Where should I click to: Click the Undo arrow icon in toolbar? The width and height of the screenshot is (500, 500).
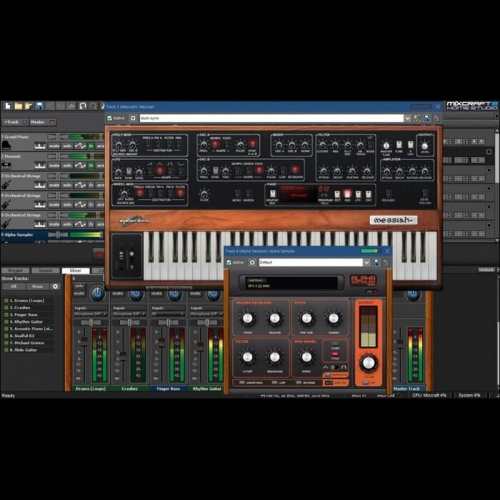(83, 106)
